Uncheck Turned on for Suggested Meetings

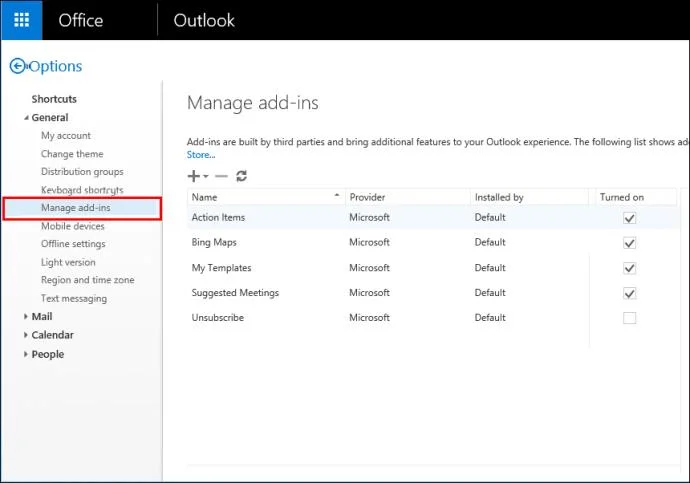click(629, 293)
